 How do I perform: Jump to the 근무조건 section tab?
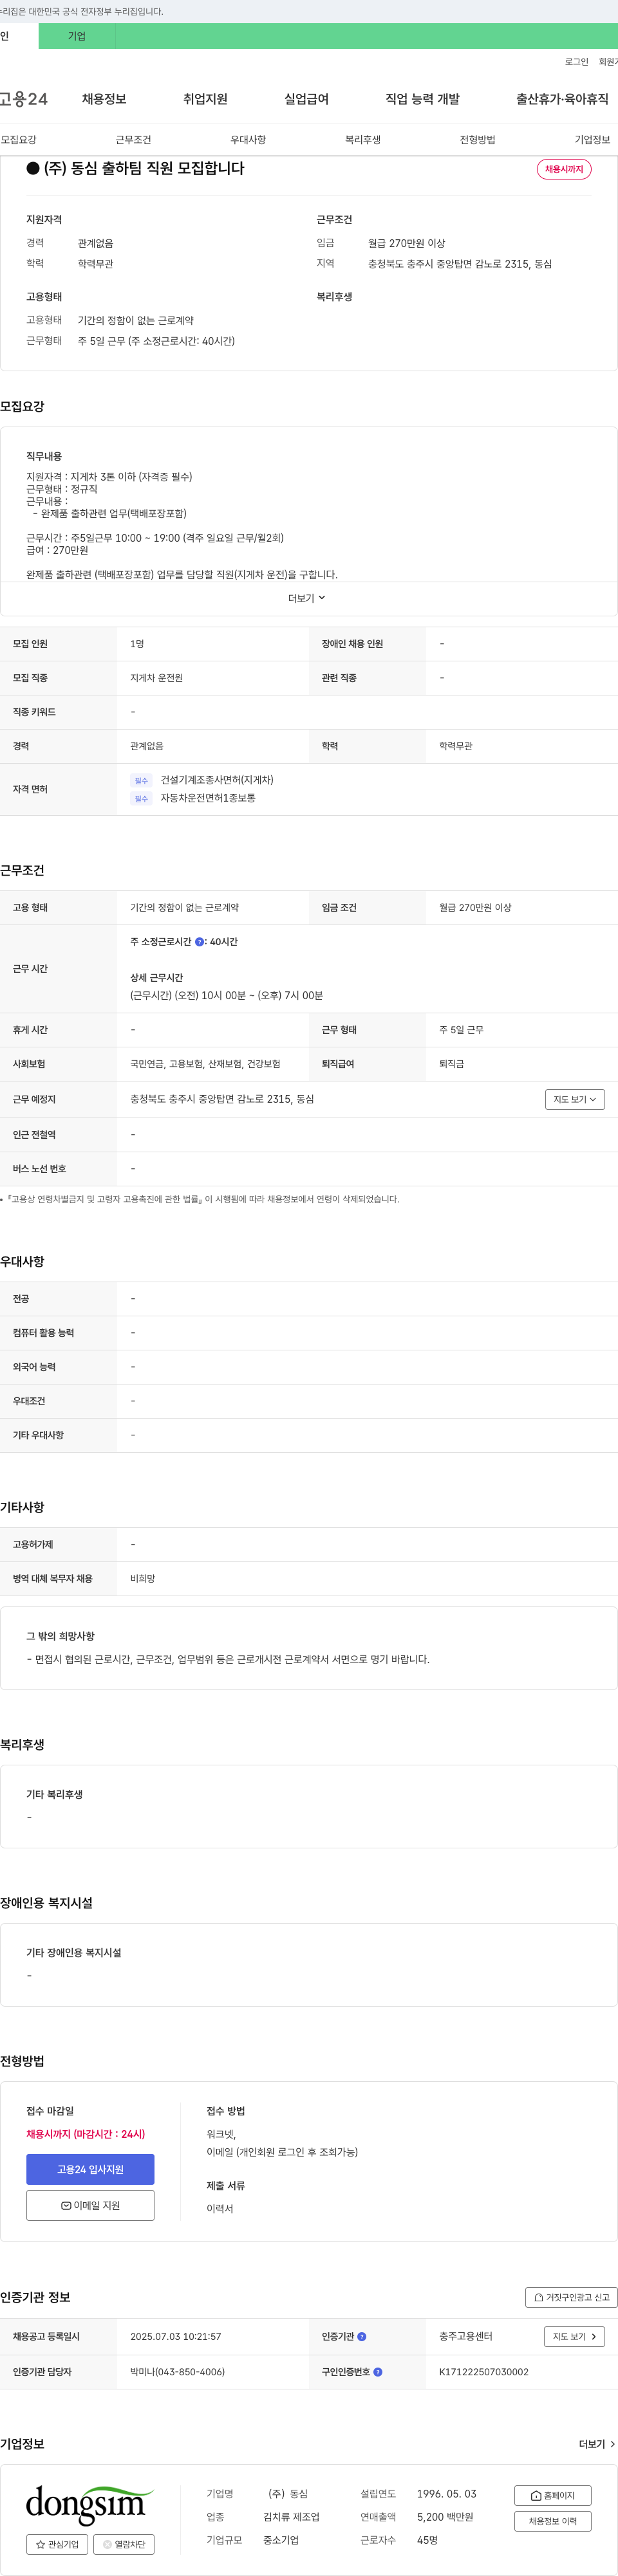tap(133, 140)
